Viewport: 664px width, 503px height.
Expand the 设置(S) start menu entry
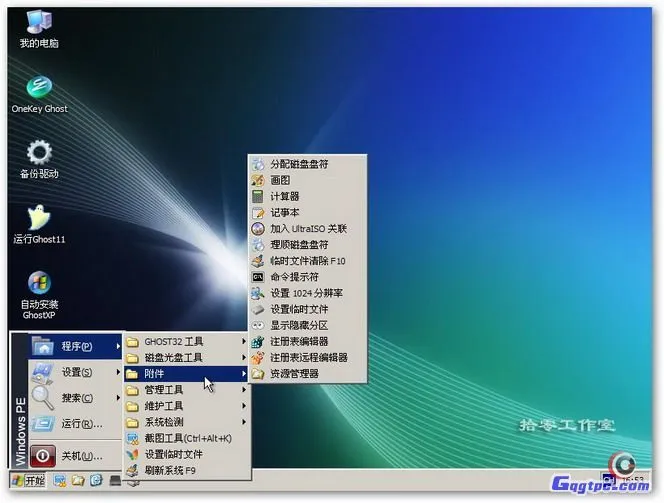[75, 372]
